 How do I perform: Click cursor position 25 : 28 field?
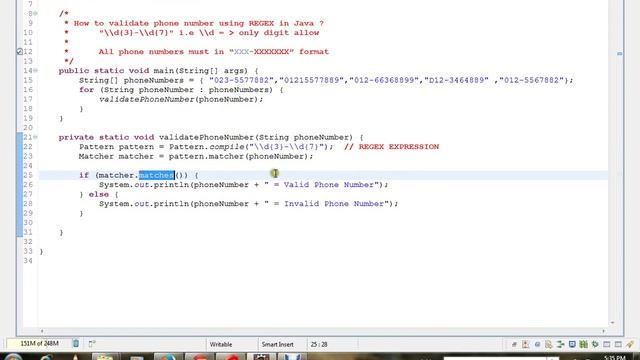pos(319,344)
